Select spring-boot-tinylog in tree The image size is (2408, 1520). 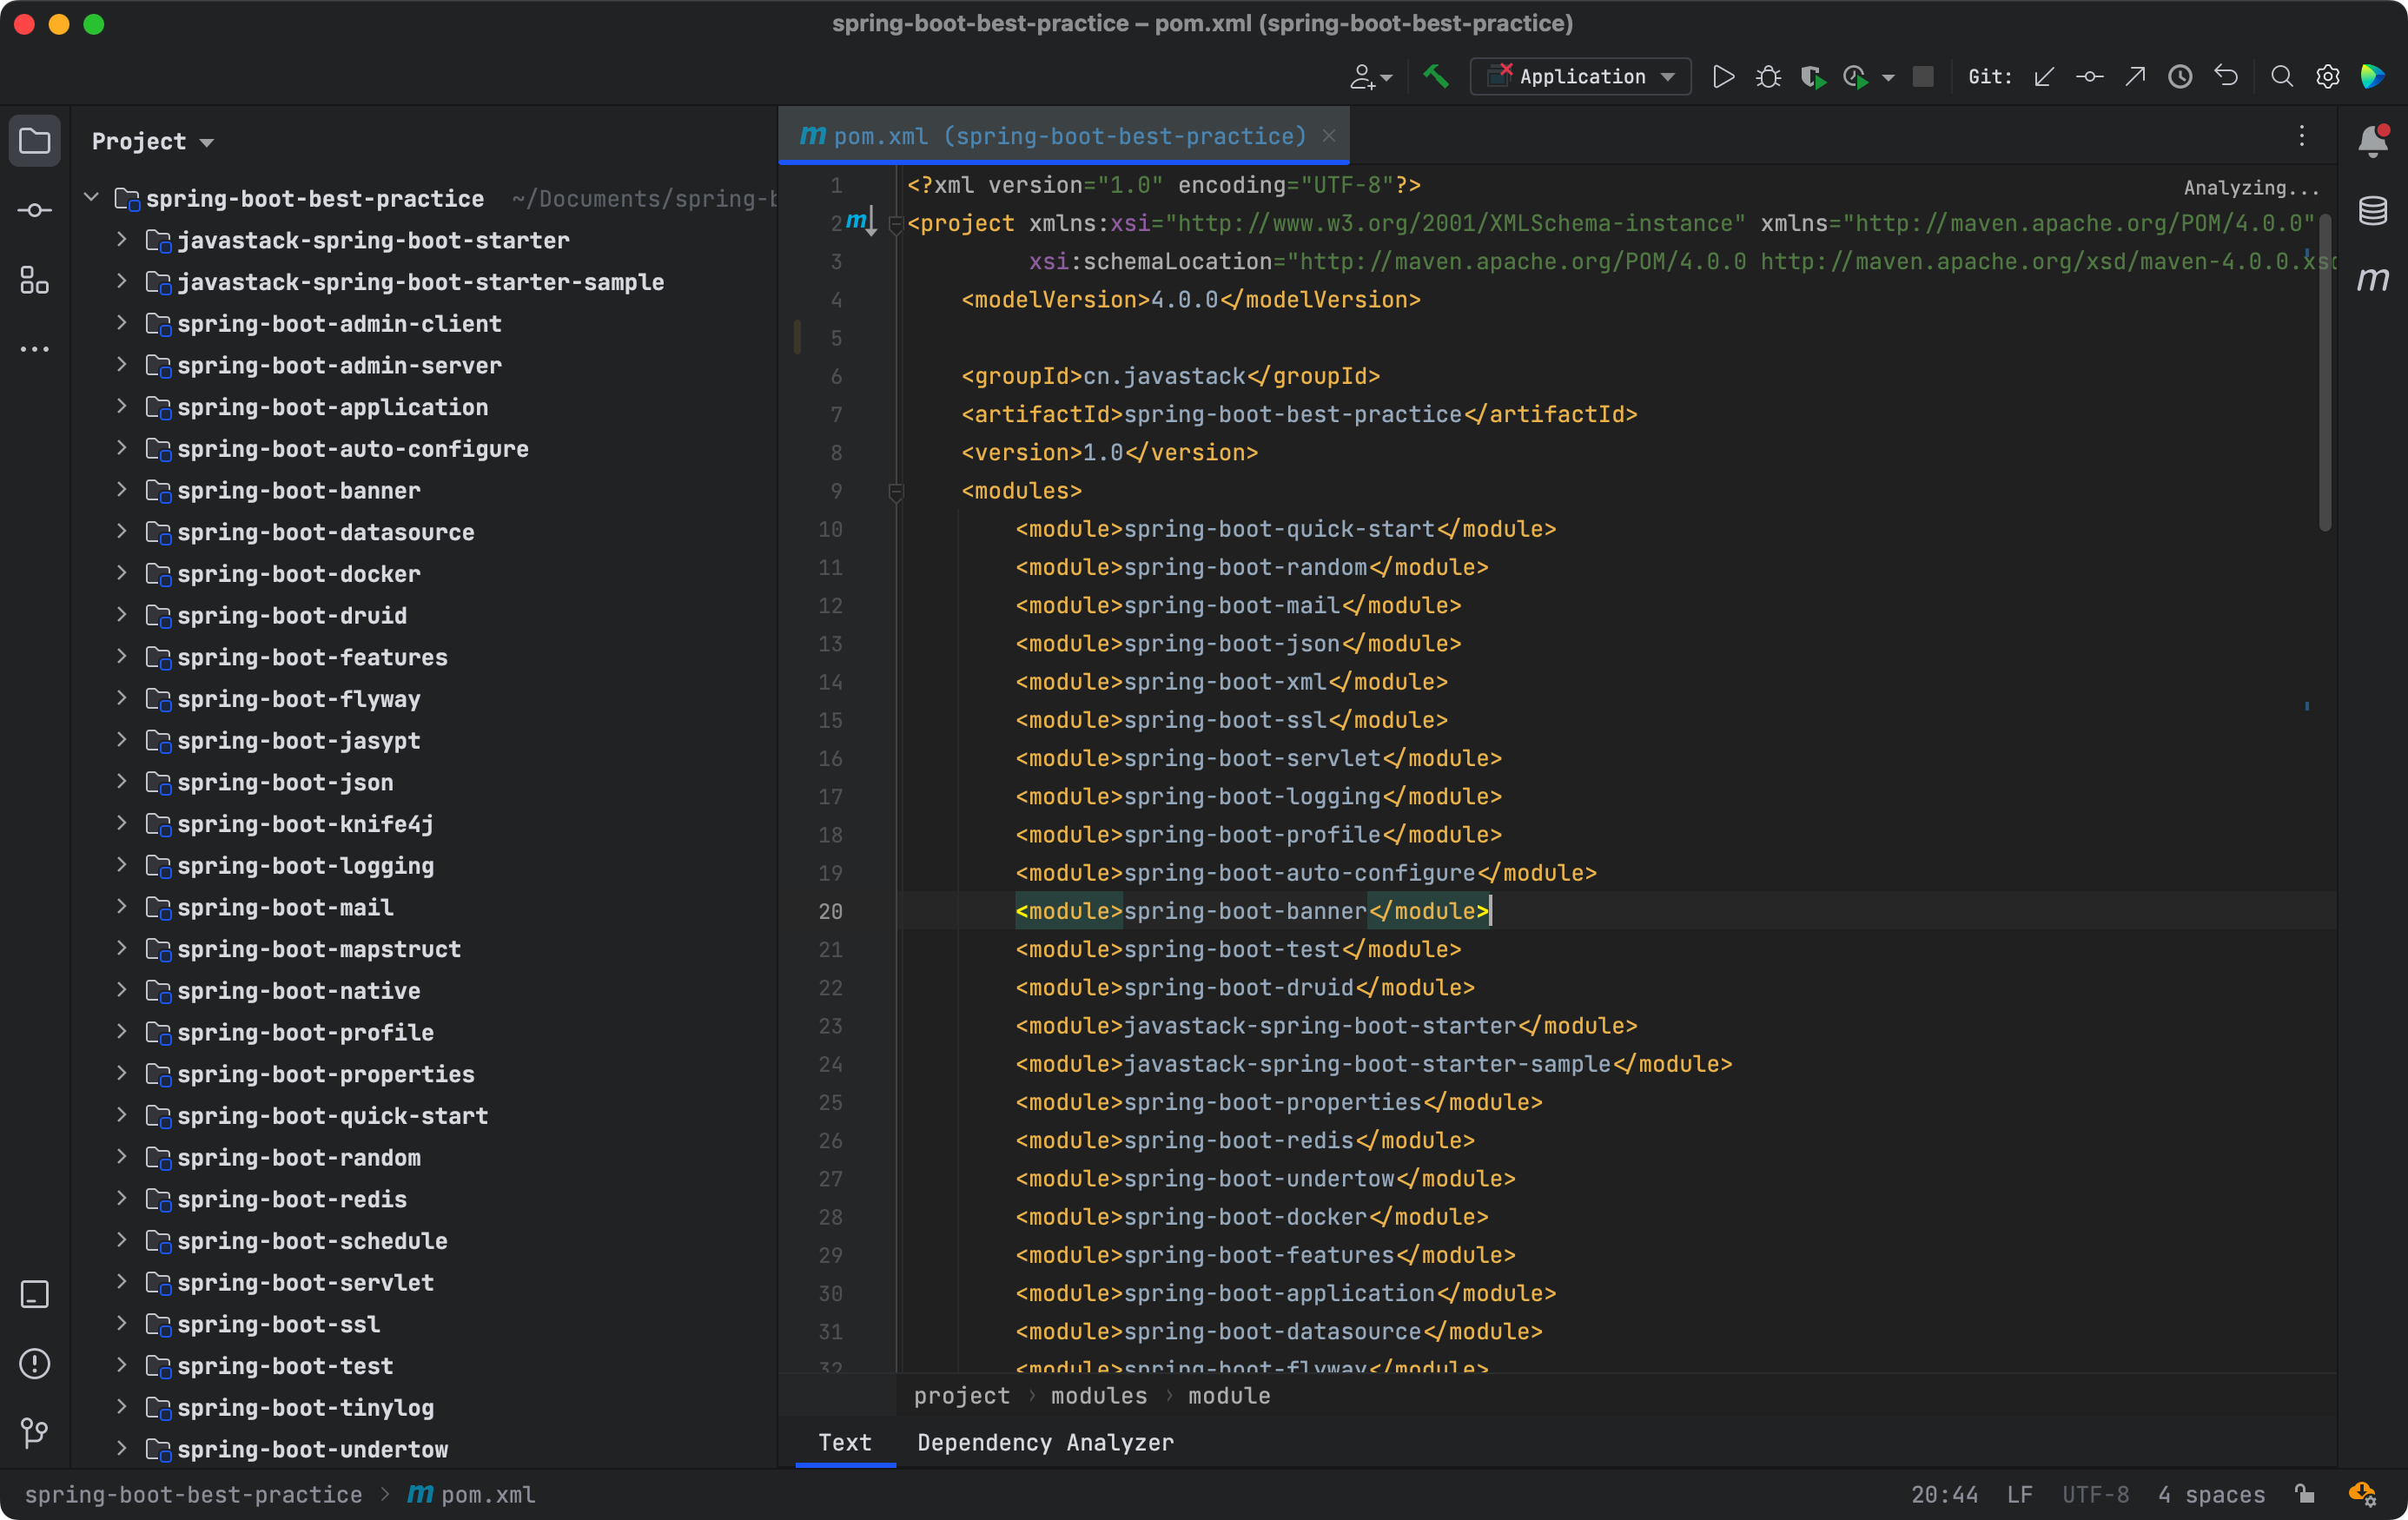pyautogui.click(x=305, y=1407)
